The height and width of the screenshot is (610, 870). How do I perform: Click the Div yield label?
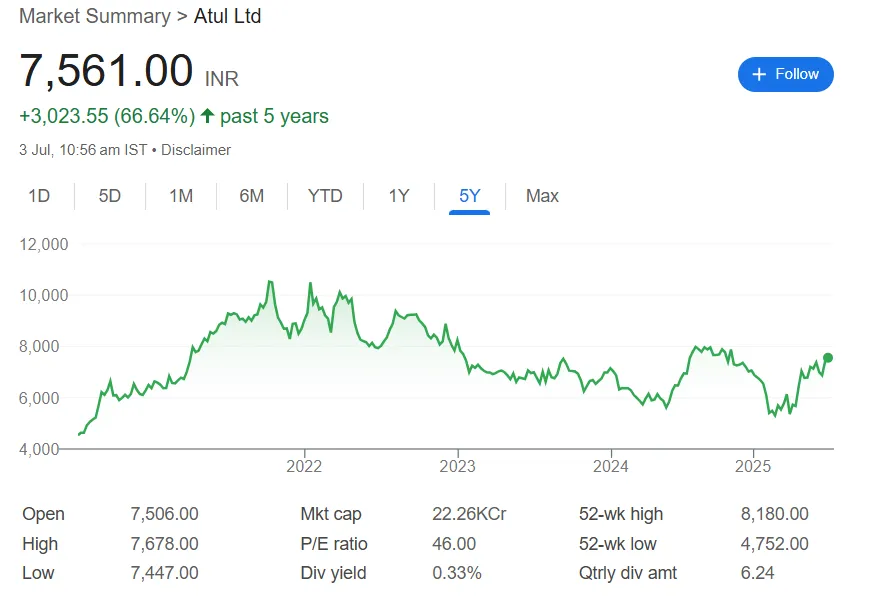333,573
